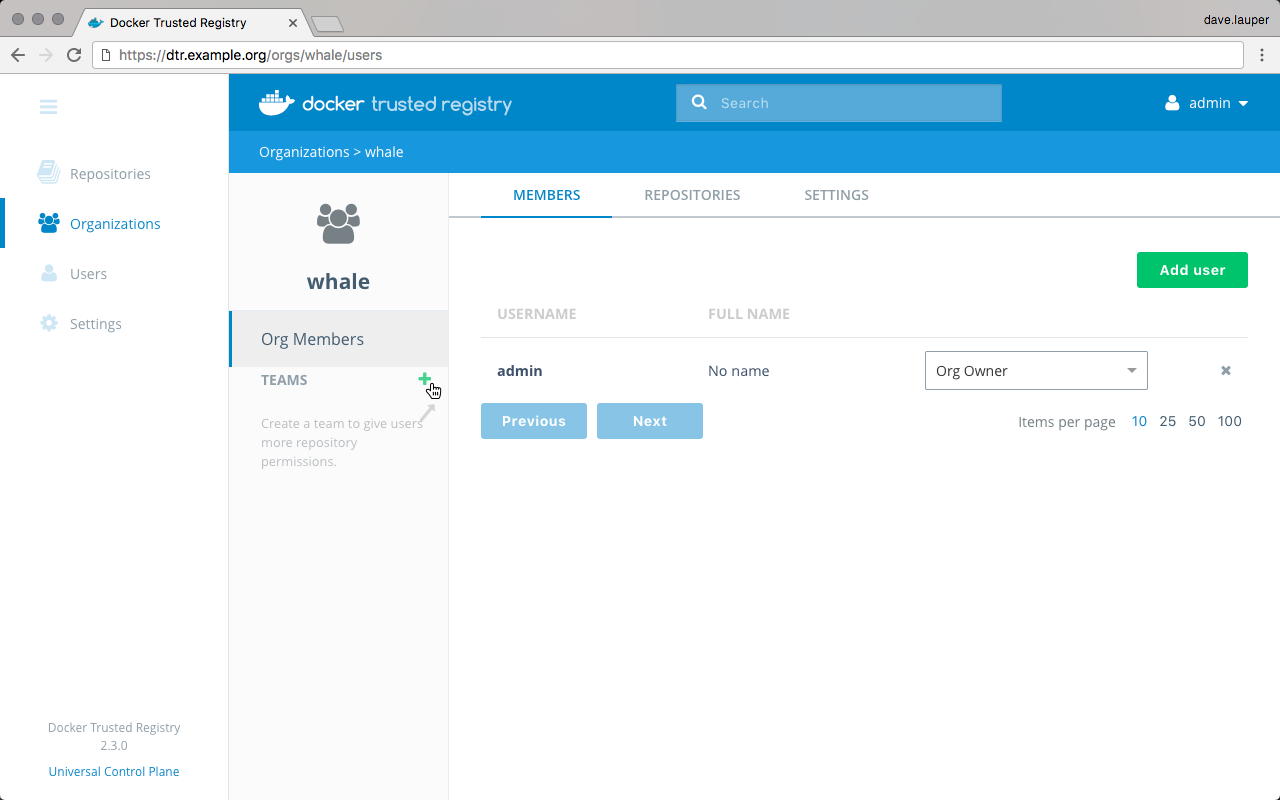Viewport: 1280px width, 800px height.
Task: Go back using browser back arrow
Action: click(x=18, y=55)
